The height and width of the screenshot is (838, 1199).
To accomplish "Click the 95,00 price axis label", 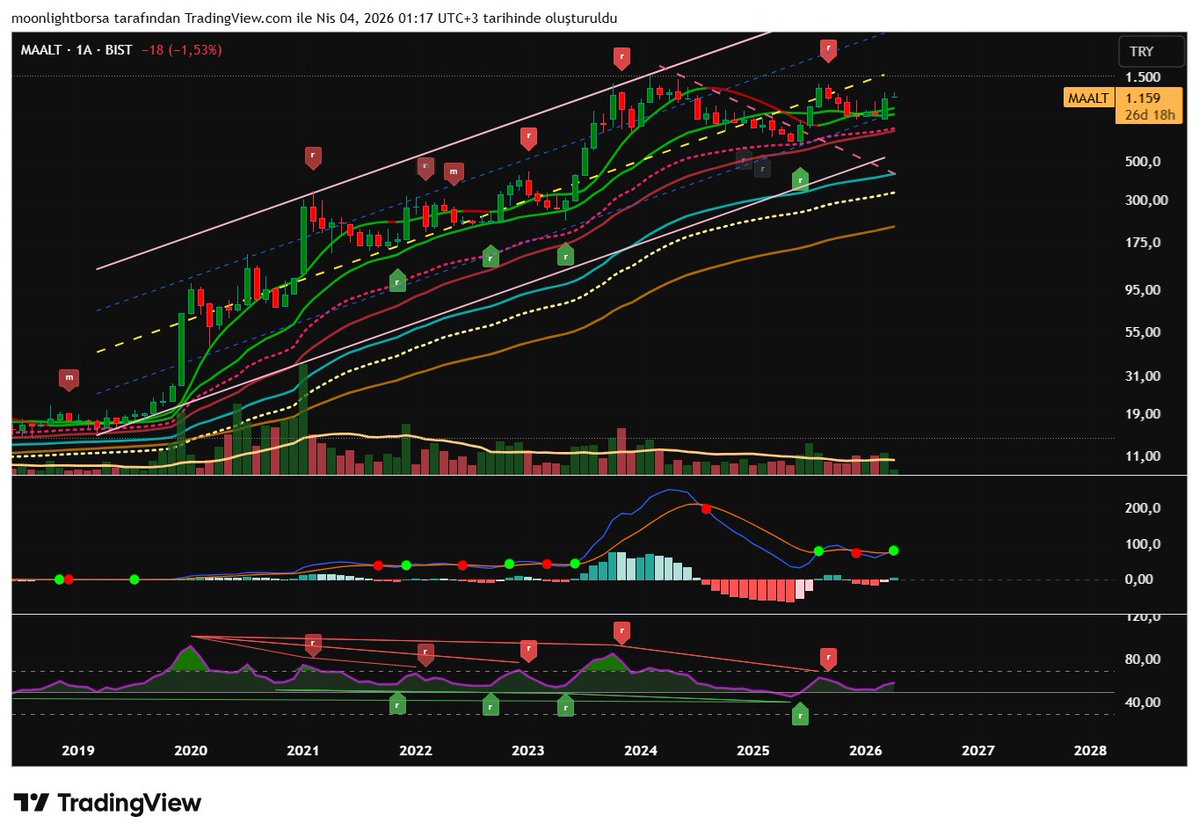I will (1142, 290).
